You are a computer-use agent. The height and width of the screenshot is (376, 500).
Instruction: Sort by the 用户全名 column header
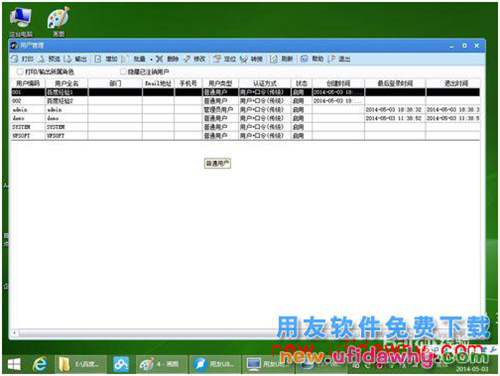click(66, 83)
